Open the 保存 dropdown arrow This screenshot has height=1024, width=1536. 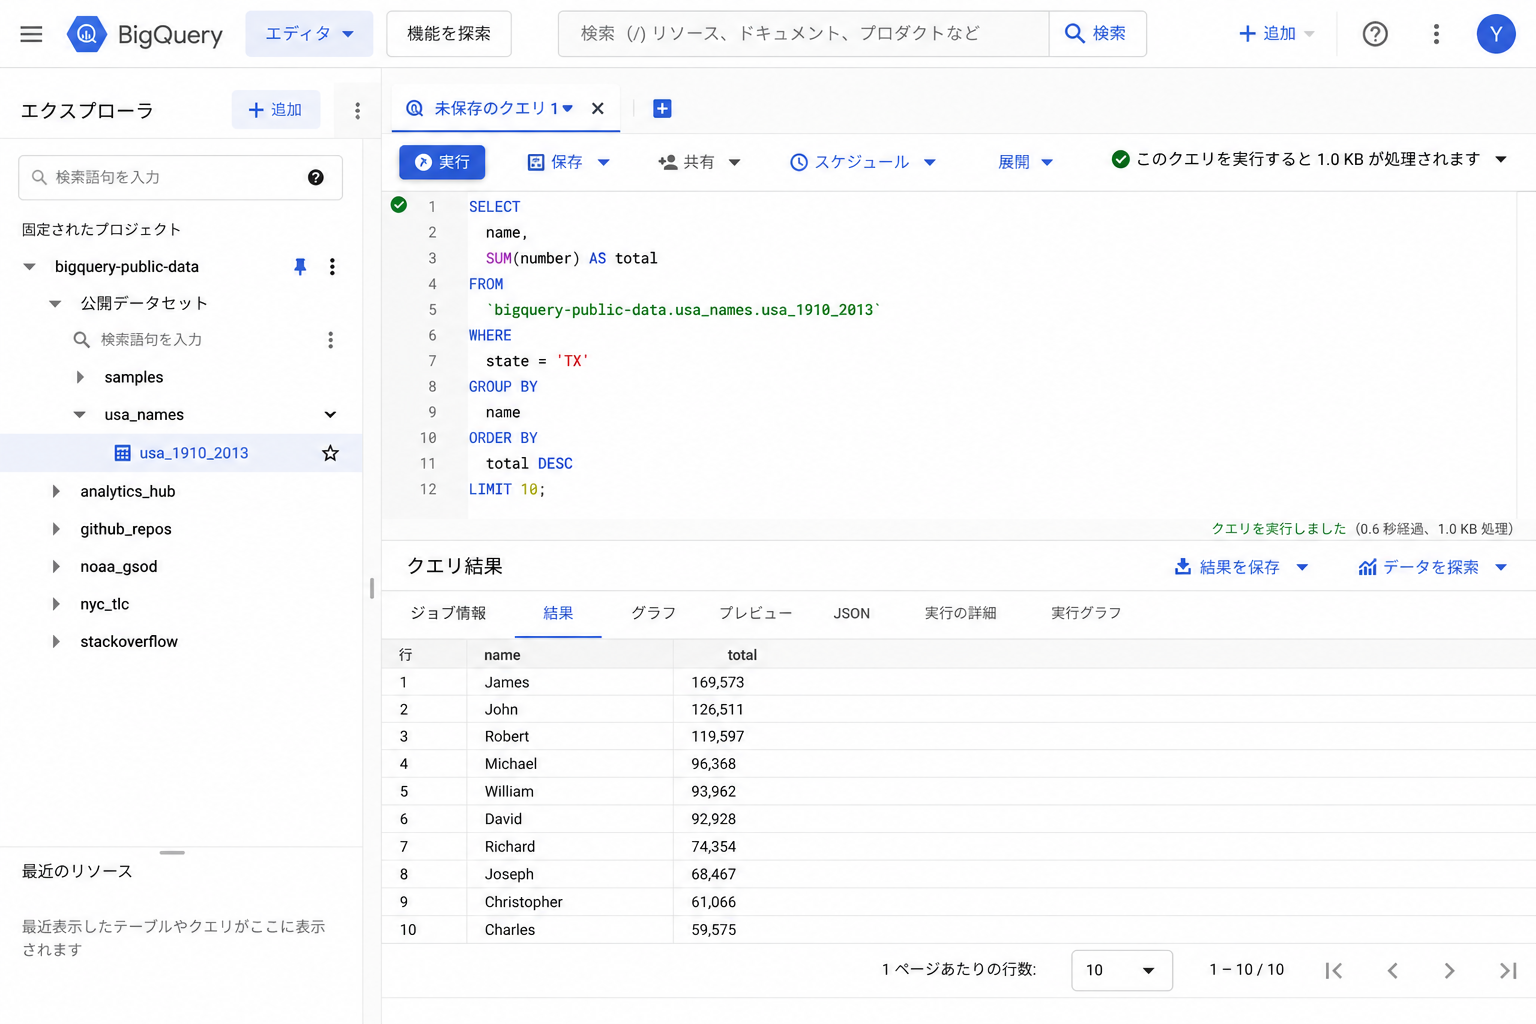(604, 162)
